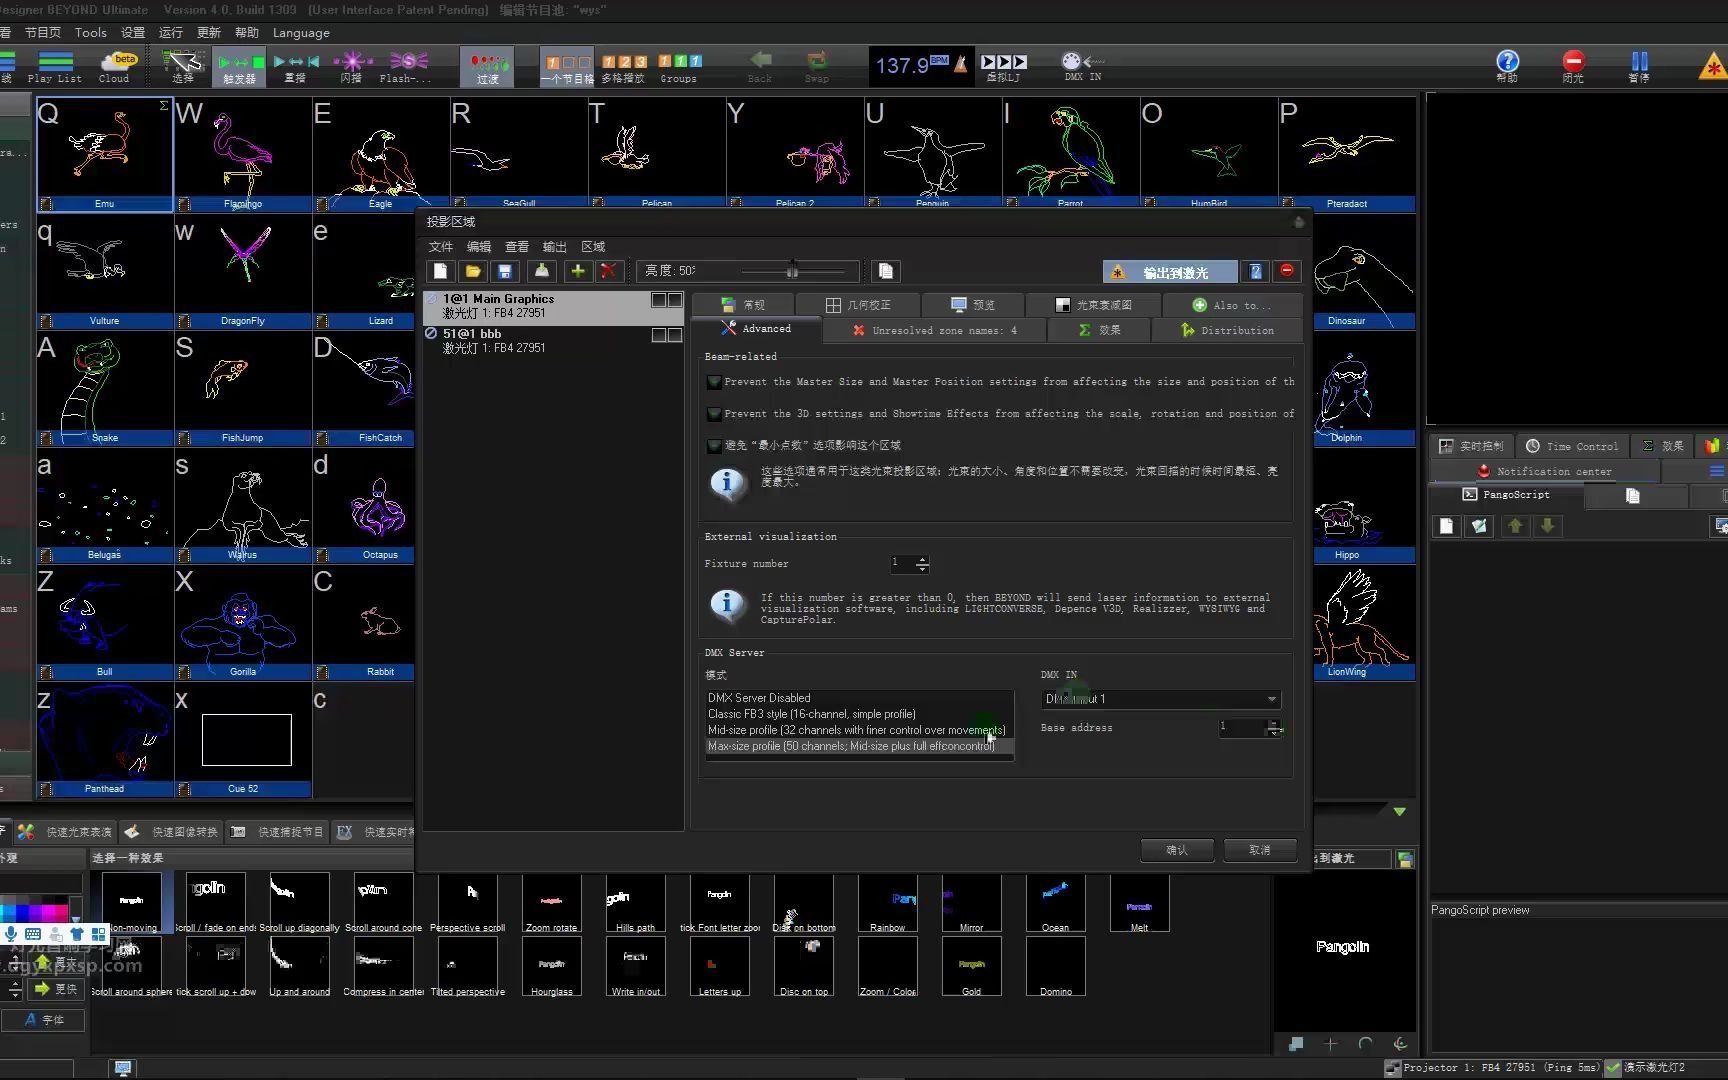This screenshot has height=1080, width=1728.
Task: Click the red X delete zone icon
Action: pyautogui.click(x=609, y=271)
